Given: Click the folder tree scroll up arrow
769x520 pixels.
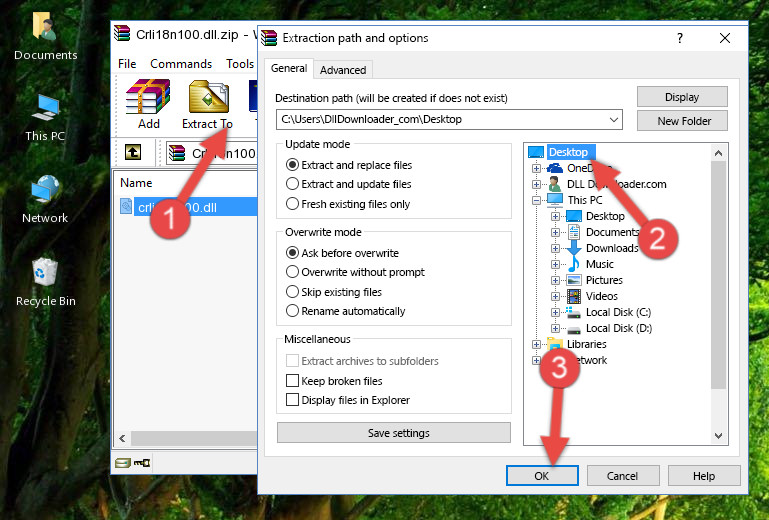Looking at the screenshot, I should pos(718,154).
